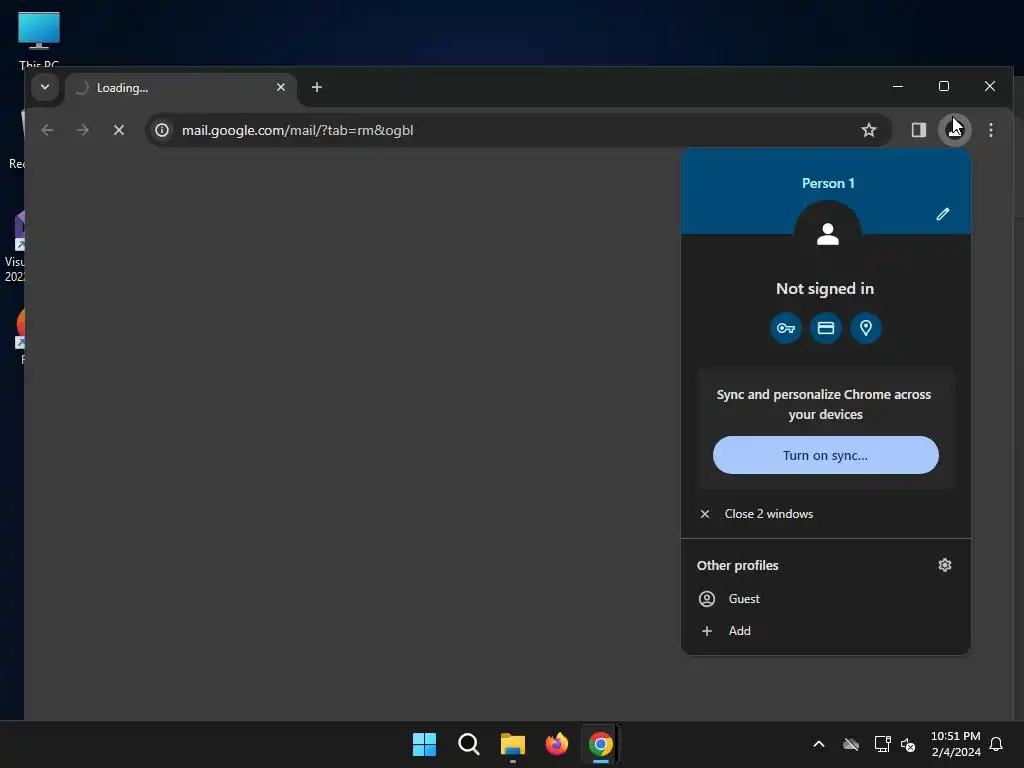Click the profile button in Chrome toolbar
This screenshot has height=768, width=1024.
[x=955, y=130]
